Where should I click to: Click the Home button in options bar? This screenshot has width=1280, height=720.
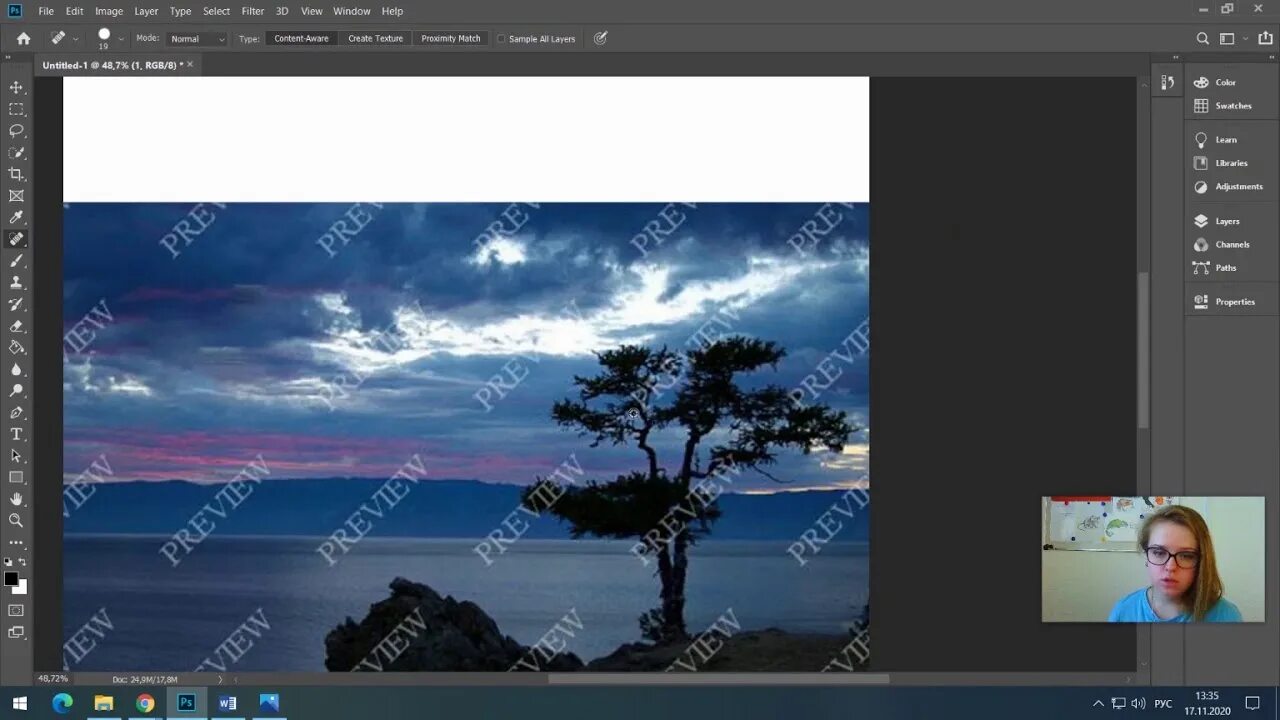[x=23, y=38]
